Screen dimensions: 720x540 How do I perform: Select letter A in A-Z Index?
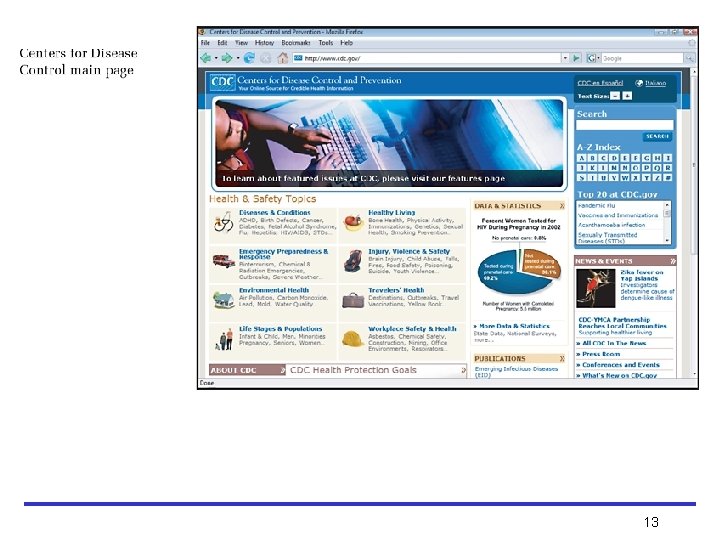click(x=582, y=158)
